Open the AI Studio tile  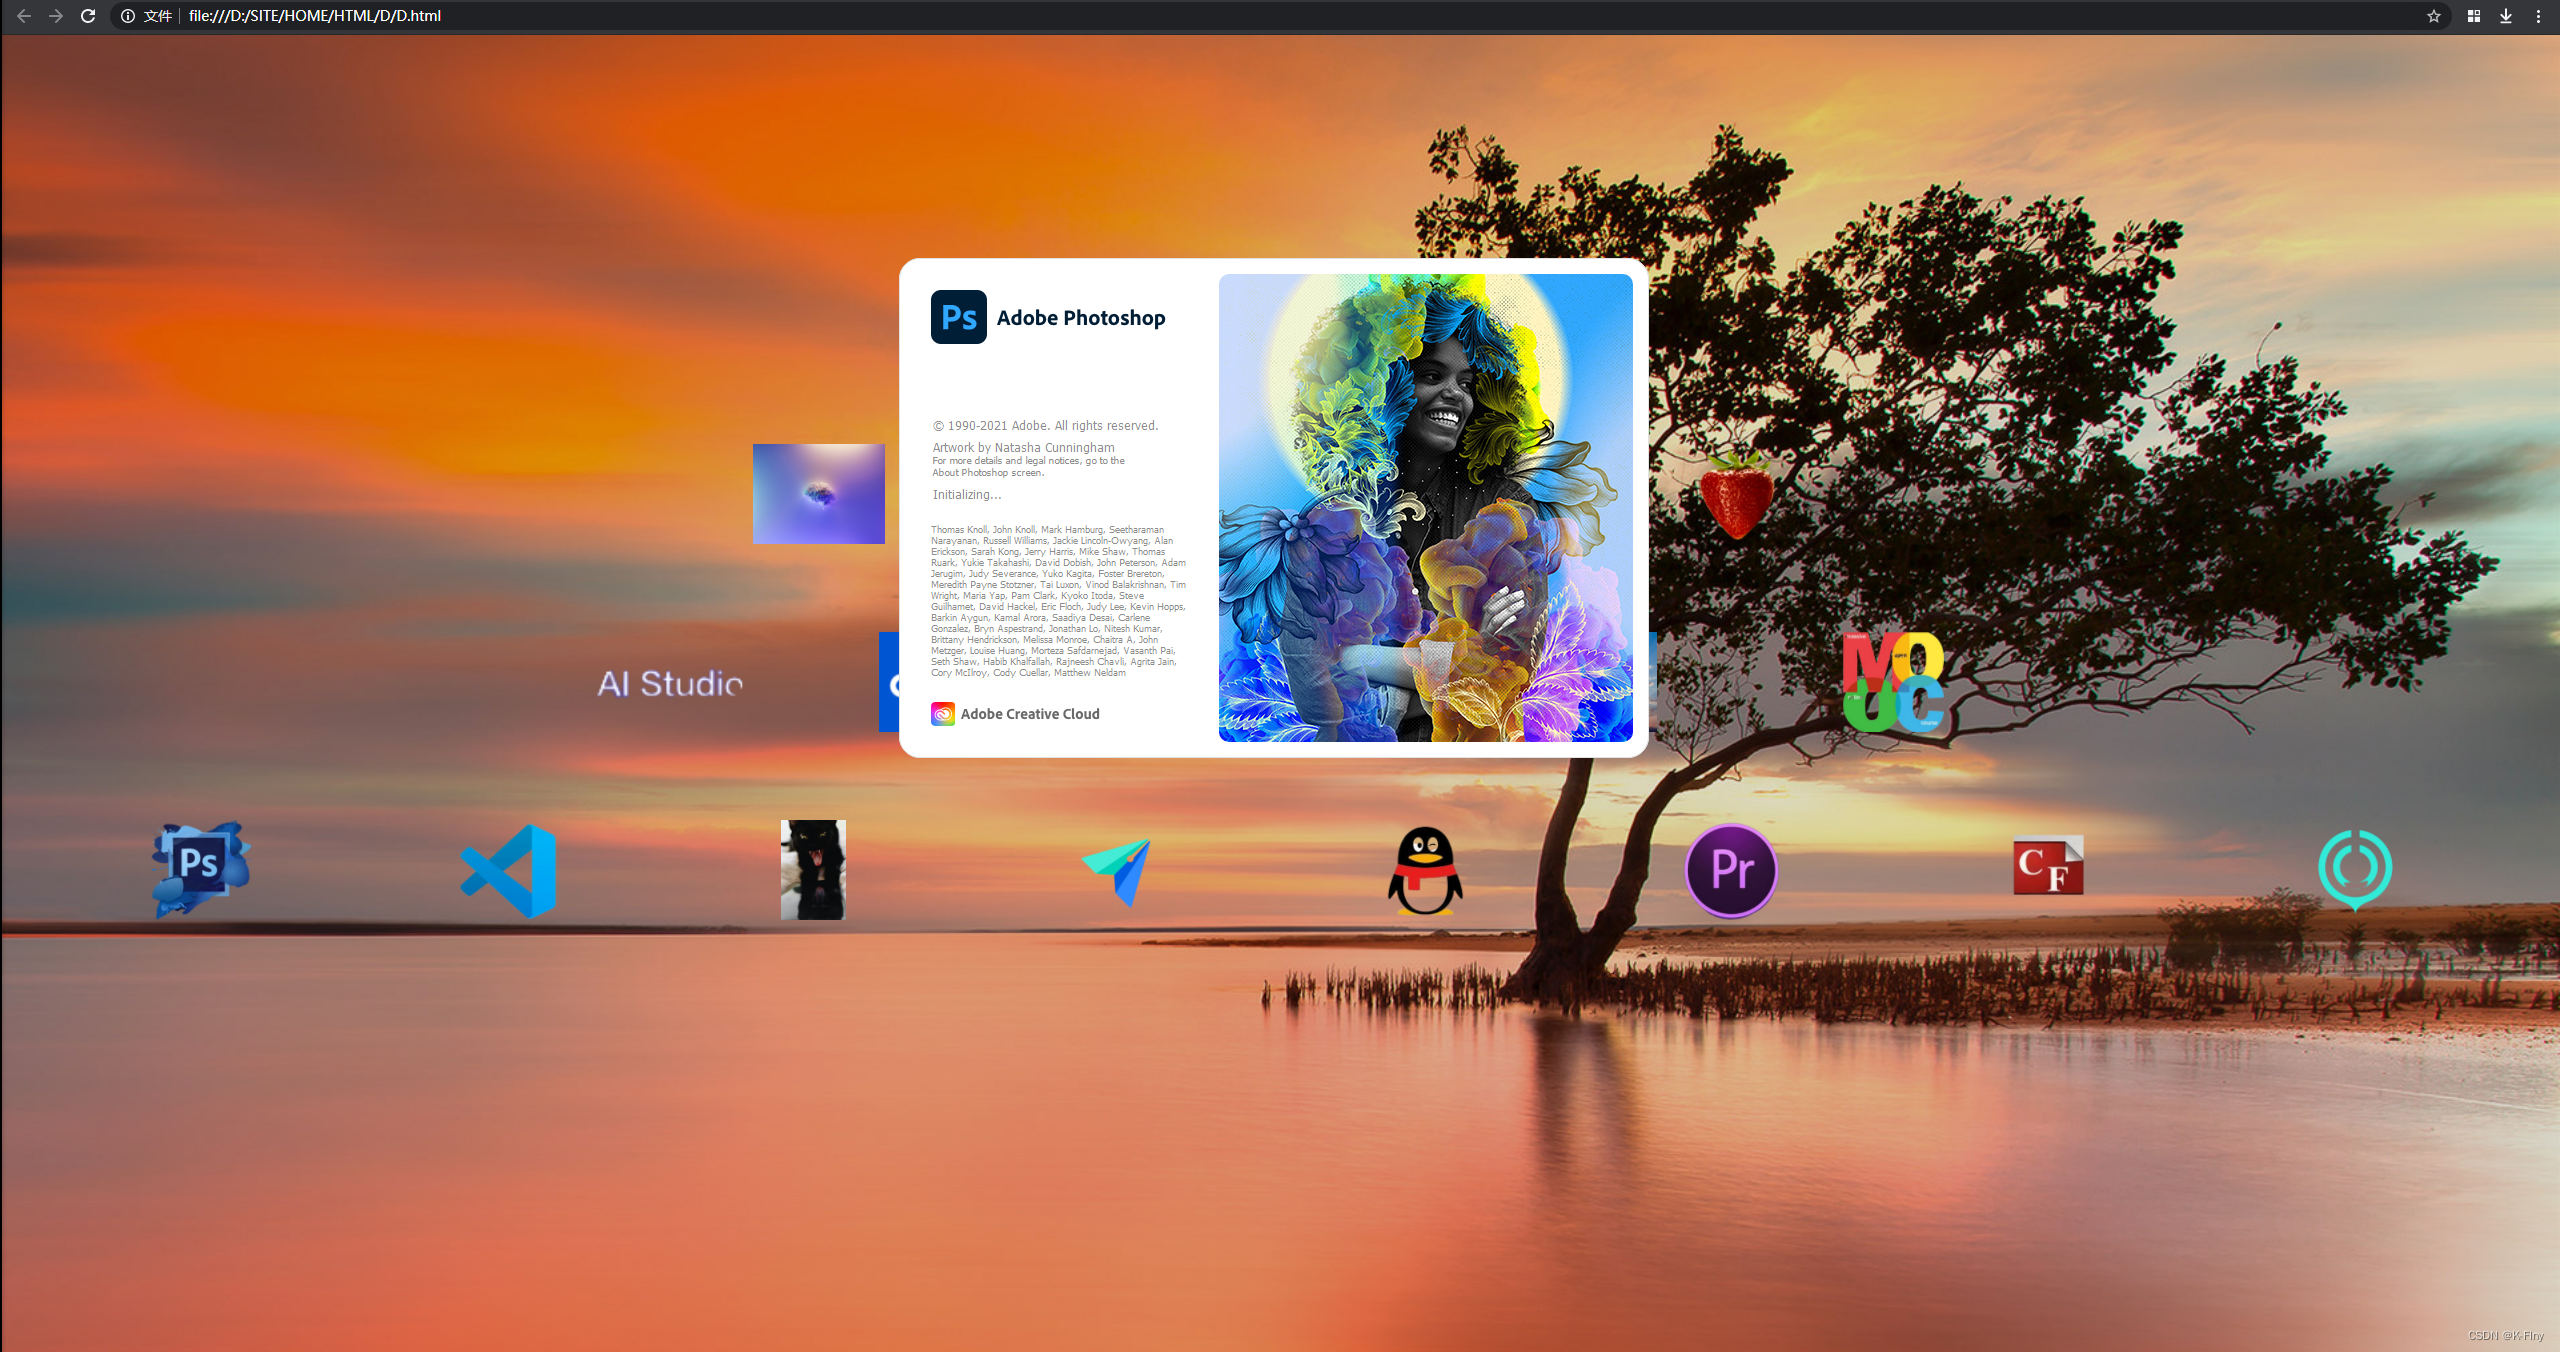670,684
